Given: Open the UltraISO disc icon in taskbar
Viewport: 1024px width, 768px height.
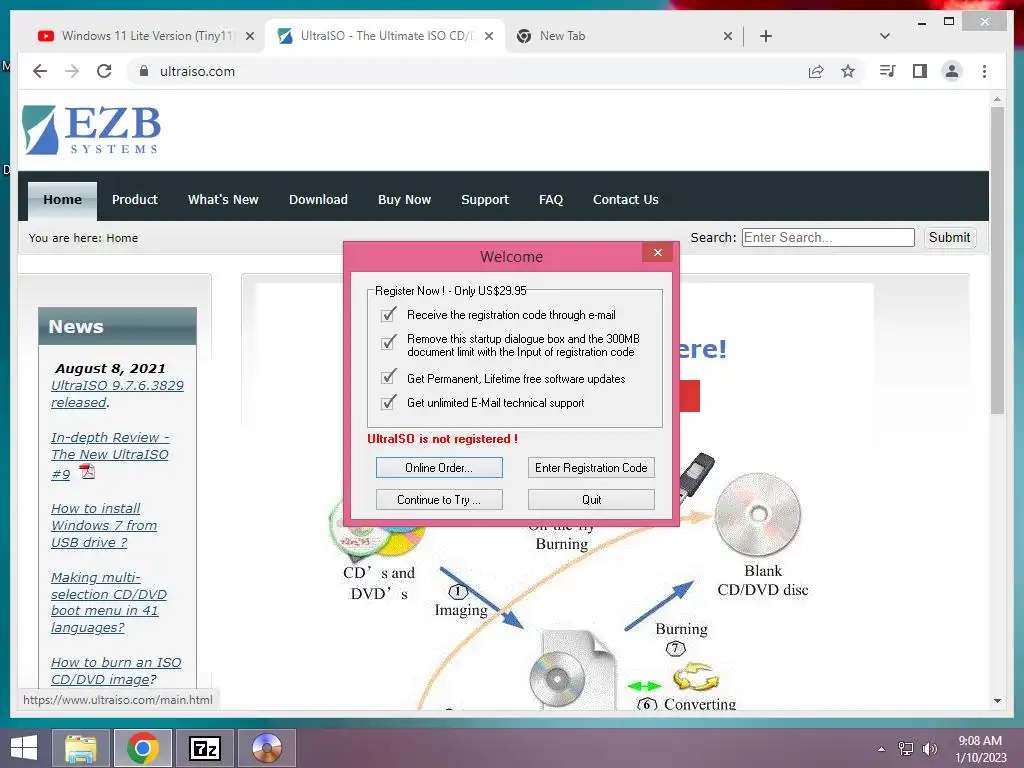Looking at the screenshot, I should (266, 748).
